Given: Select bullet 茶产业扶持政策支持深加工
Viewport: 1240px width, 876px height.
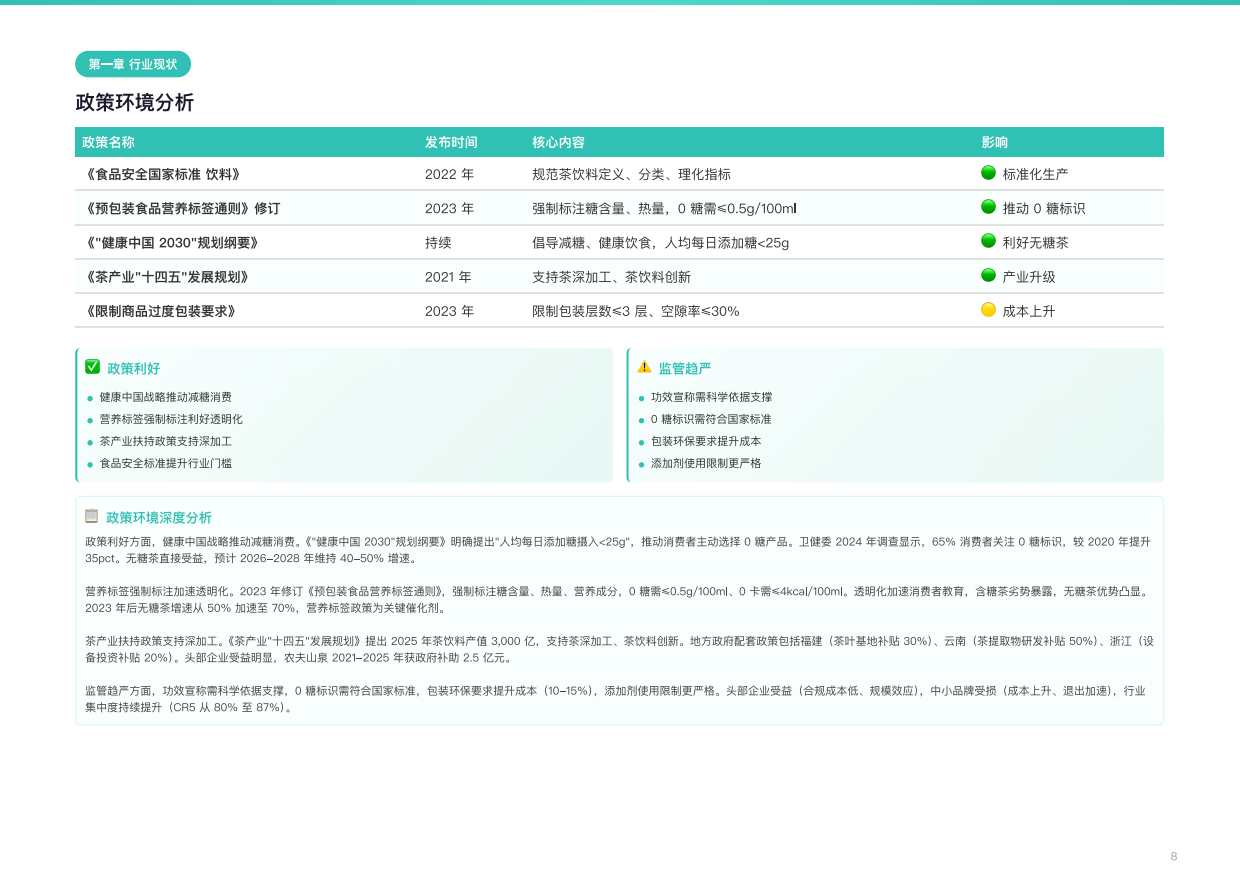Looking at the screenshot, I should [165, 441].
